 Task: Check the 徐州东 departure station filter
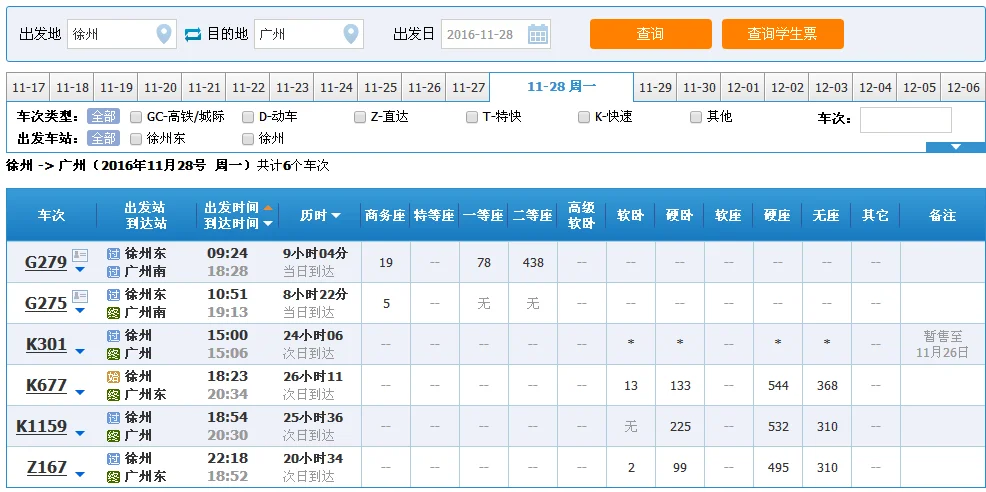[x=135, y=138]
